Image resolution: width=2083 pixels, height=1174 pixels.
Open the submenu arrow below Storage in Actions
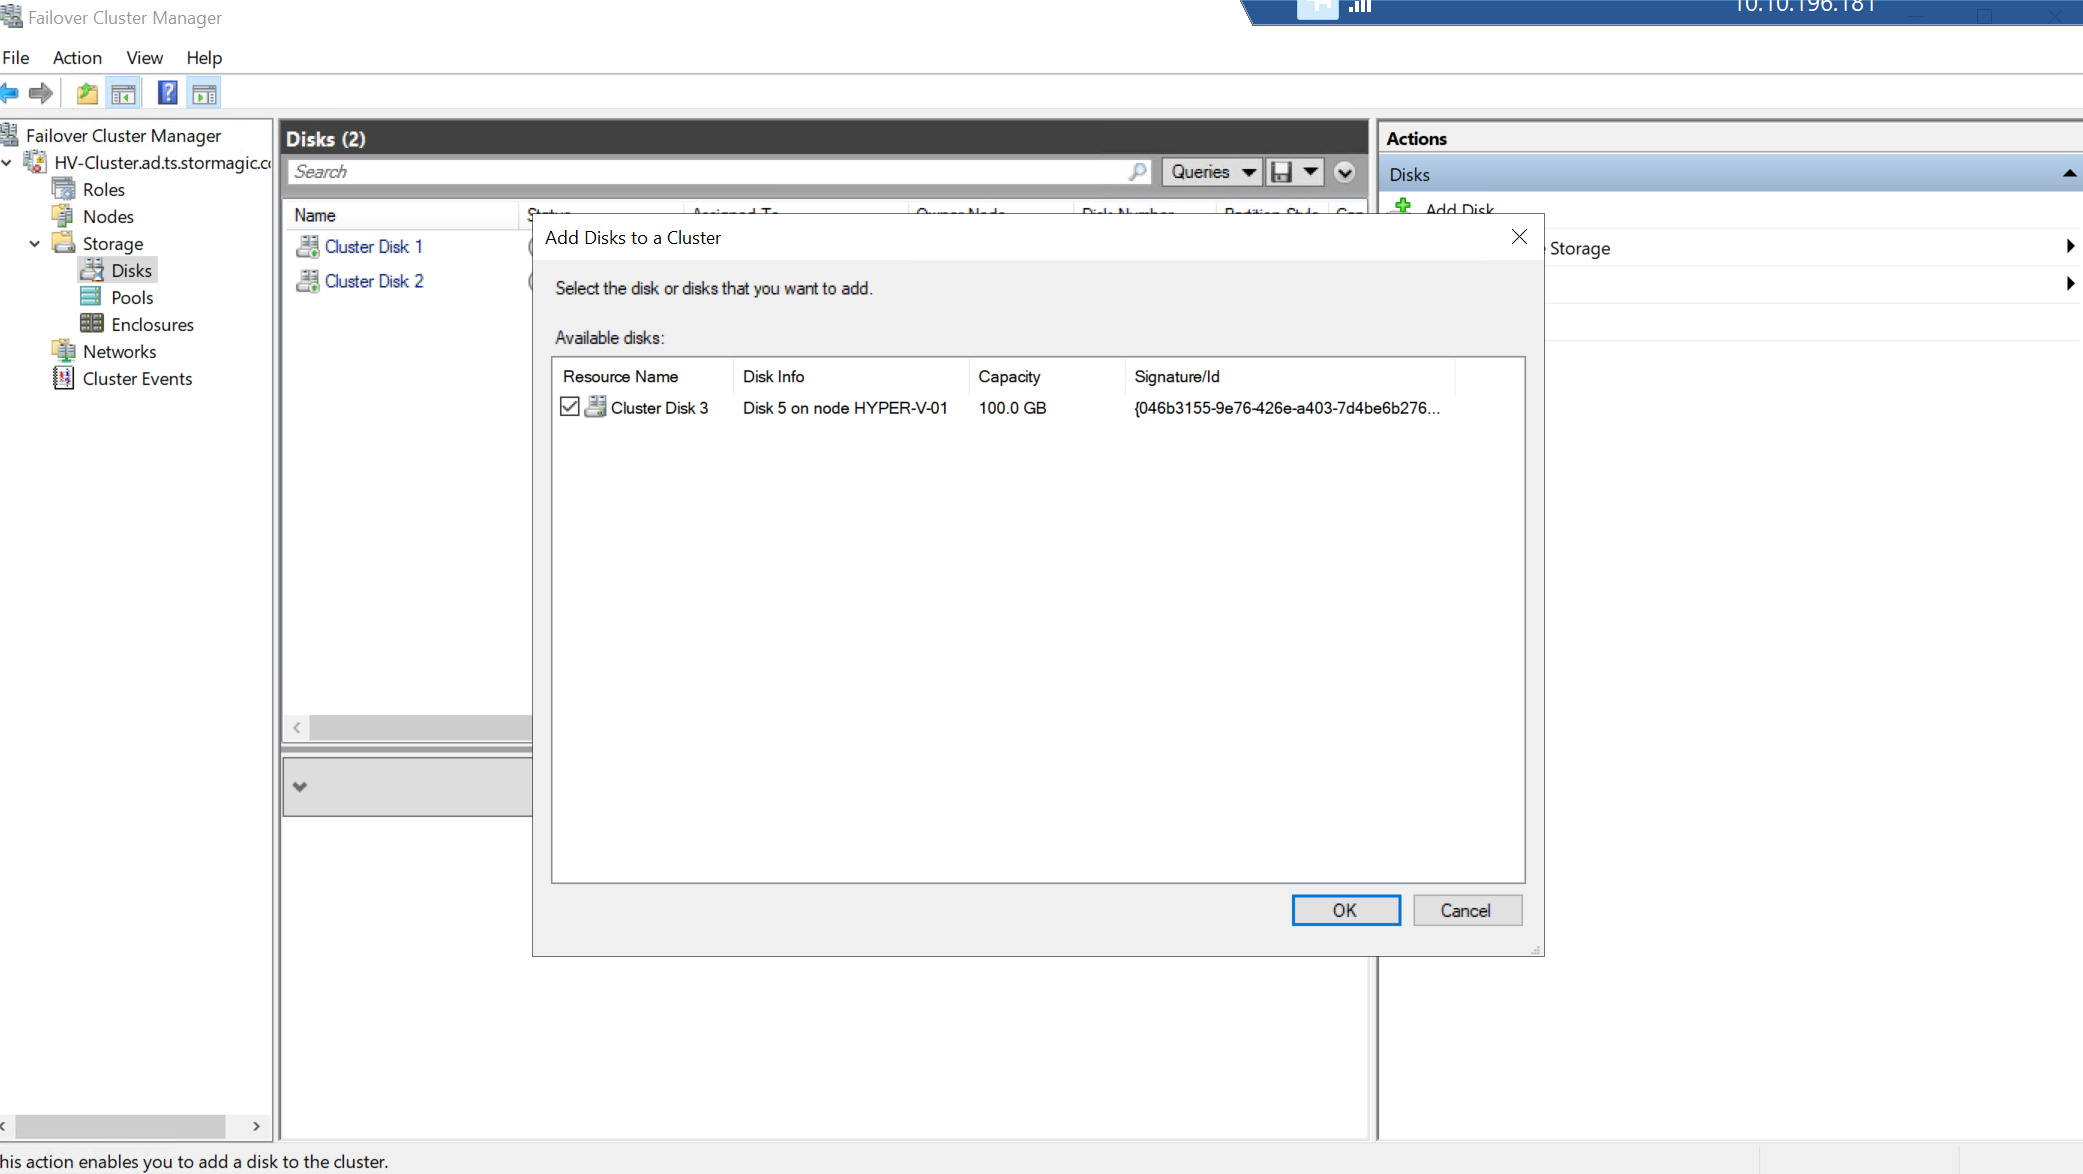click(2070, 284)
